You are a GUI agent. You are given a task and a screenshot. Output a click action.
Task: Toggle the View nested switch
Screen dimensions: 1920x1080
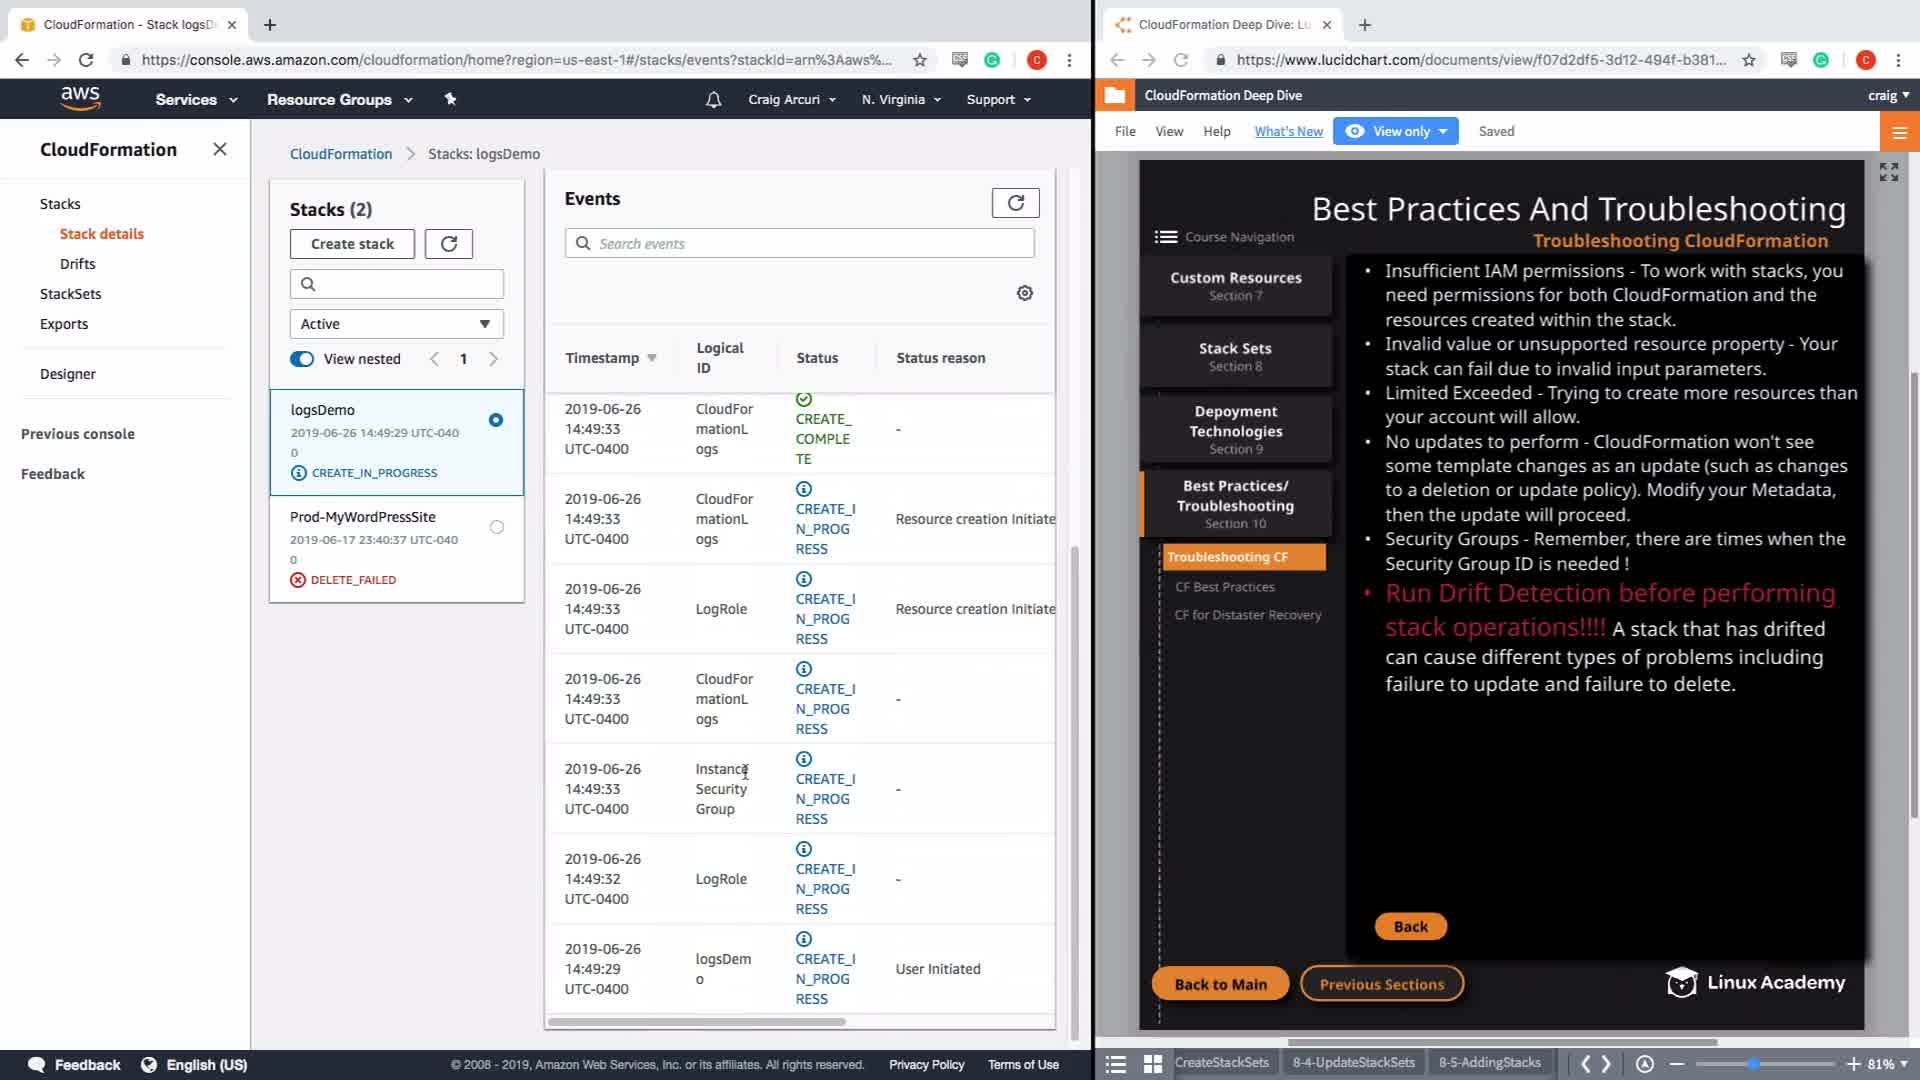[302, 359]
